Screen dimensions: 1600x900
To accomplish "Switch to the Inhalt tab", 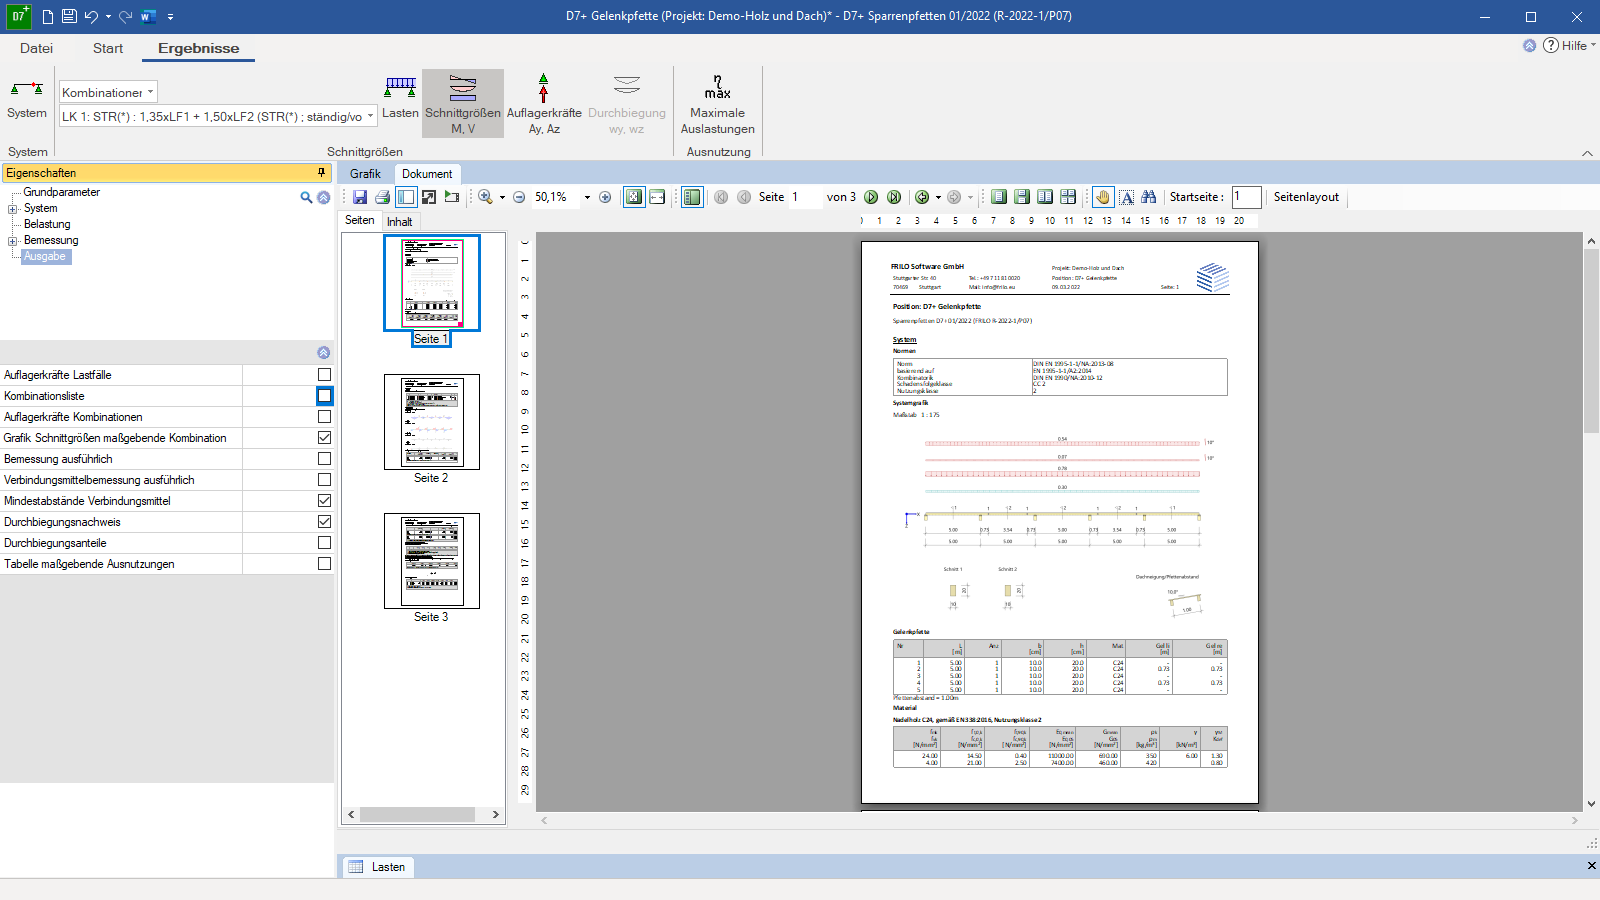I will (x=400, y=222).
